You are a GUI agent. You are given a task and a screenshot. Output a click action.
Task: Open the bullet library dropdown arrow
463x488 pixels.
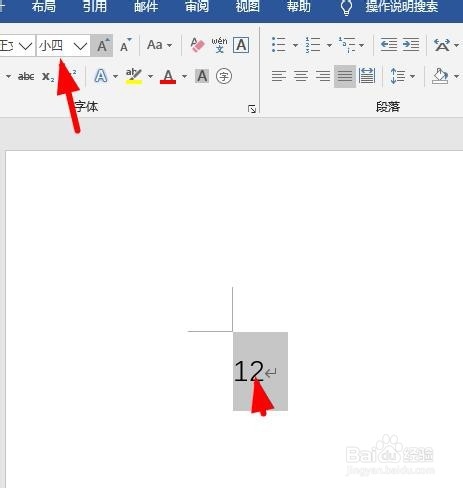click(x=295, y=45)
